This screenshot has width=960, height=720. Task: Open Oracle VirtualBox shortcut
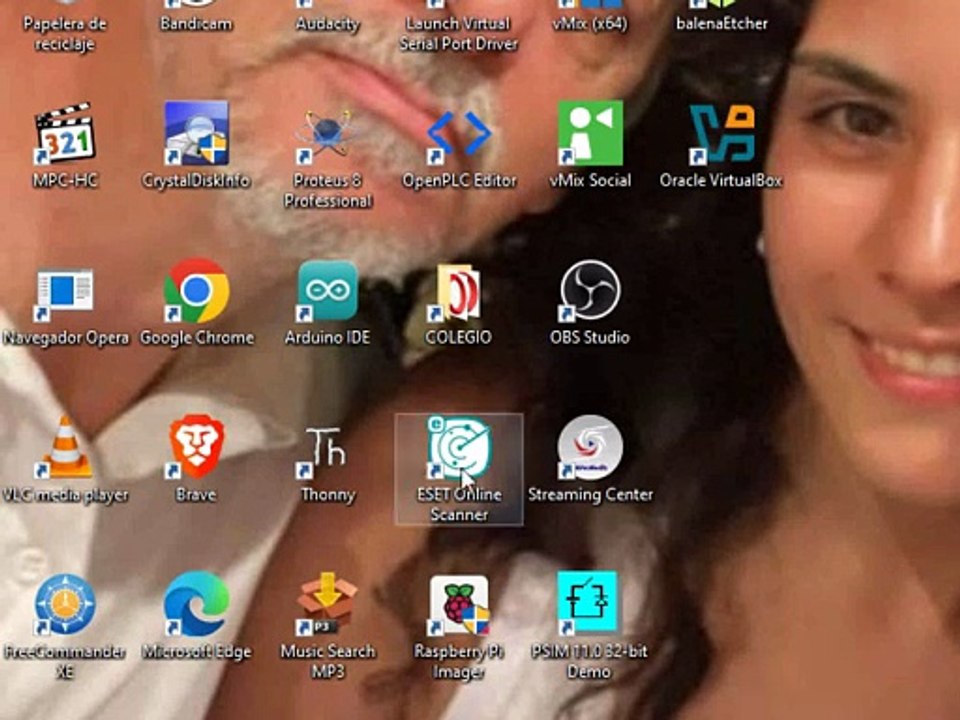click(721, 133)
